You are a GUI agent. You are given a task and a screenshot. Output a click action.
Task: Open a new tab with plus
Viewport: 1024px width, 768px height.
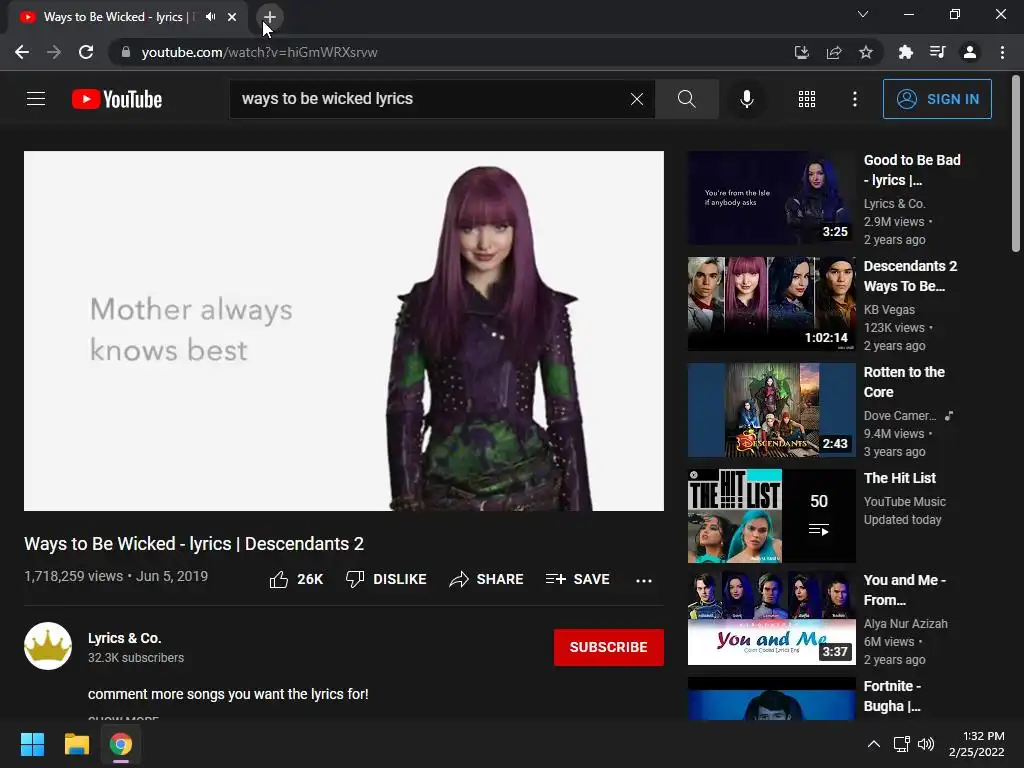(270, 17)
